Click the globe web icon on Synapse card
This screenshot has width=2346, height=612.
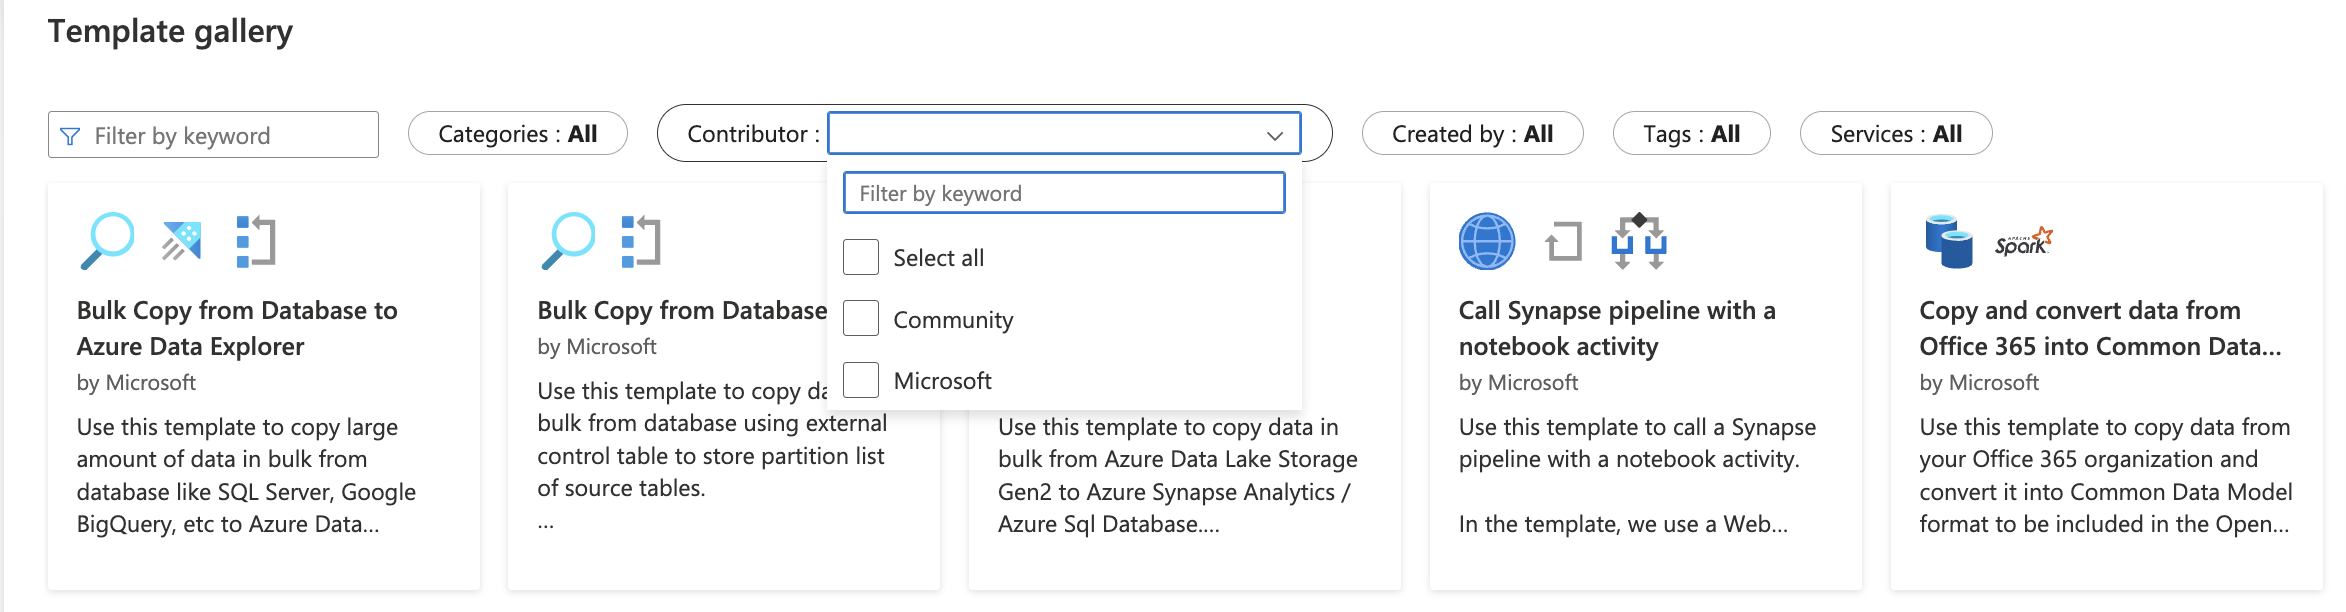coord(1486,241)
